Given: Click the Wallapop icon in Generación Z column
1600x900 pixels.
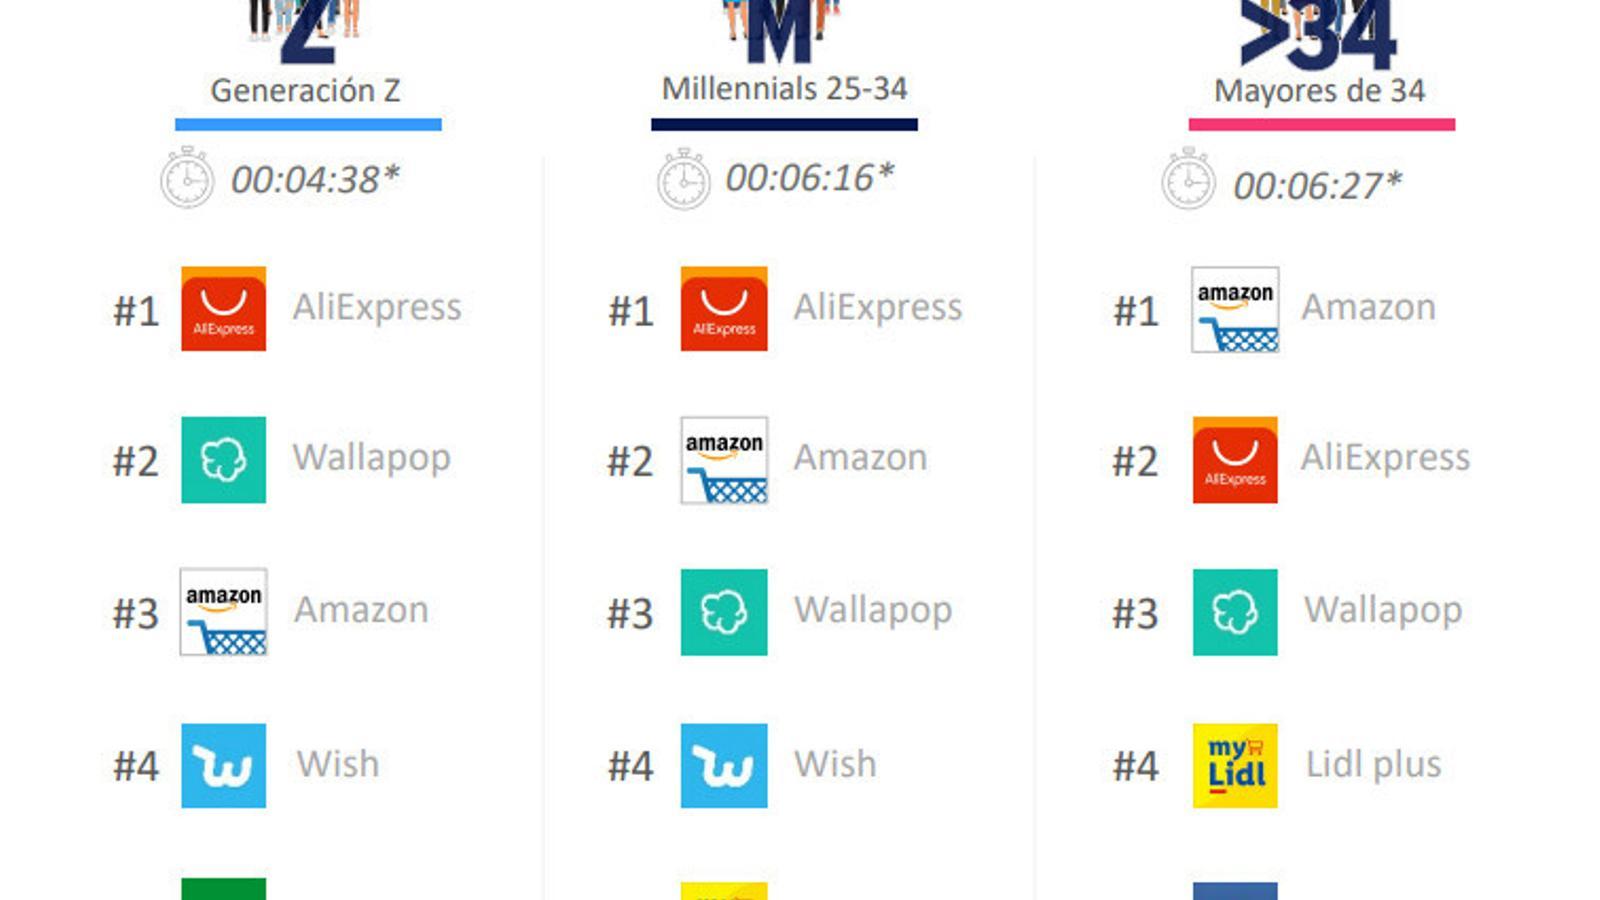Looking at the screenshot, I should pos(223,460).
